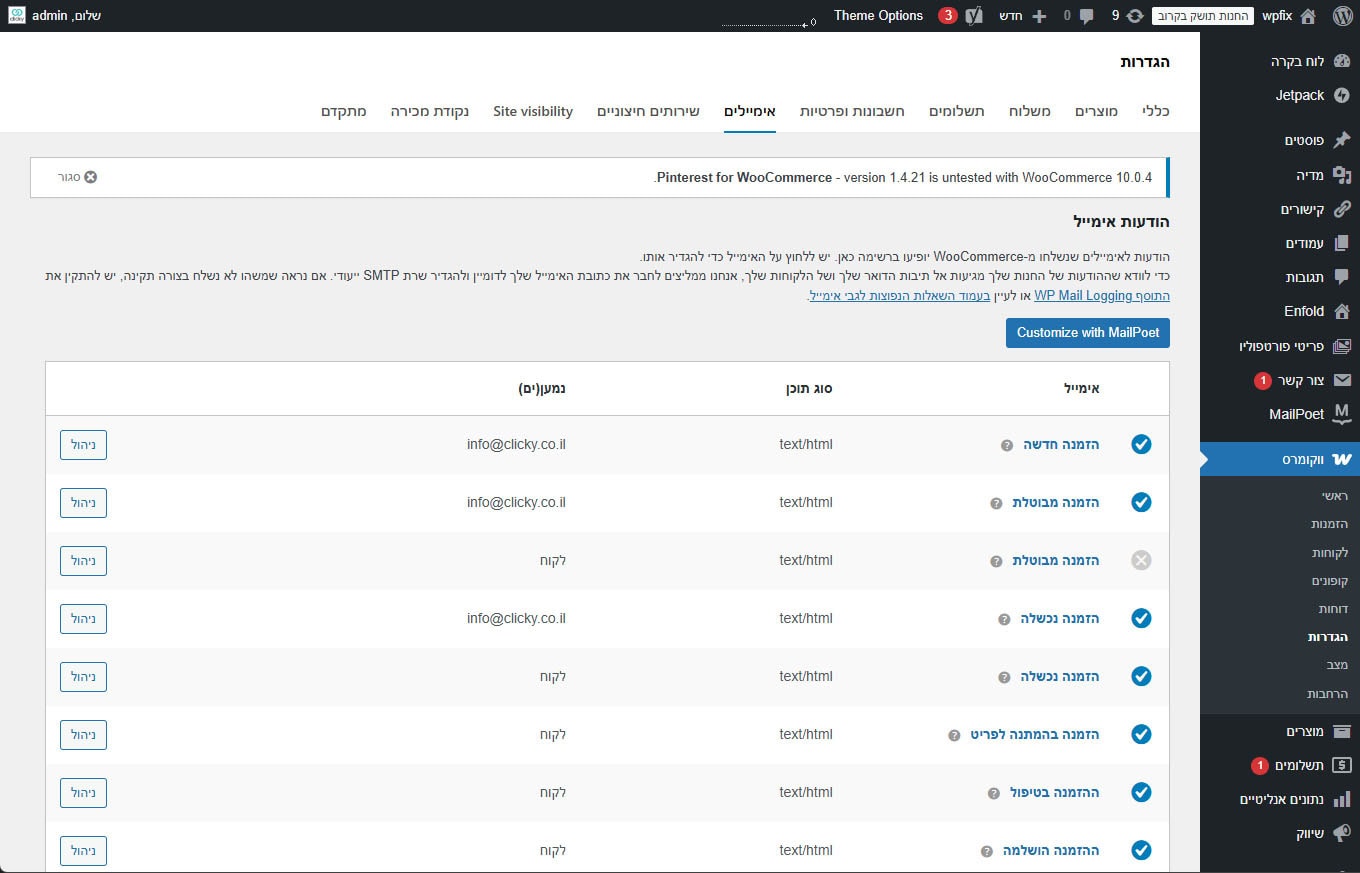Image resolution: width=1360 pixels, height=873 pixels.
Task: Open the updates icon showing 9
Action: (x=1133, y=16)
